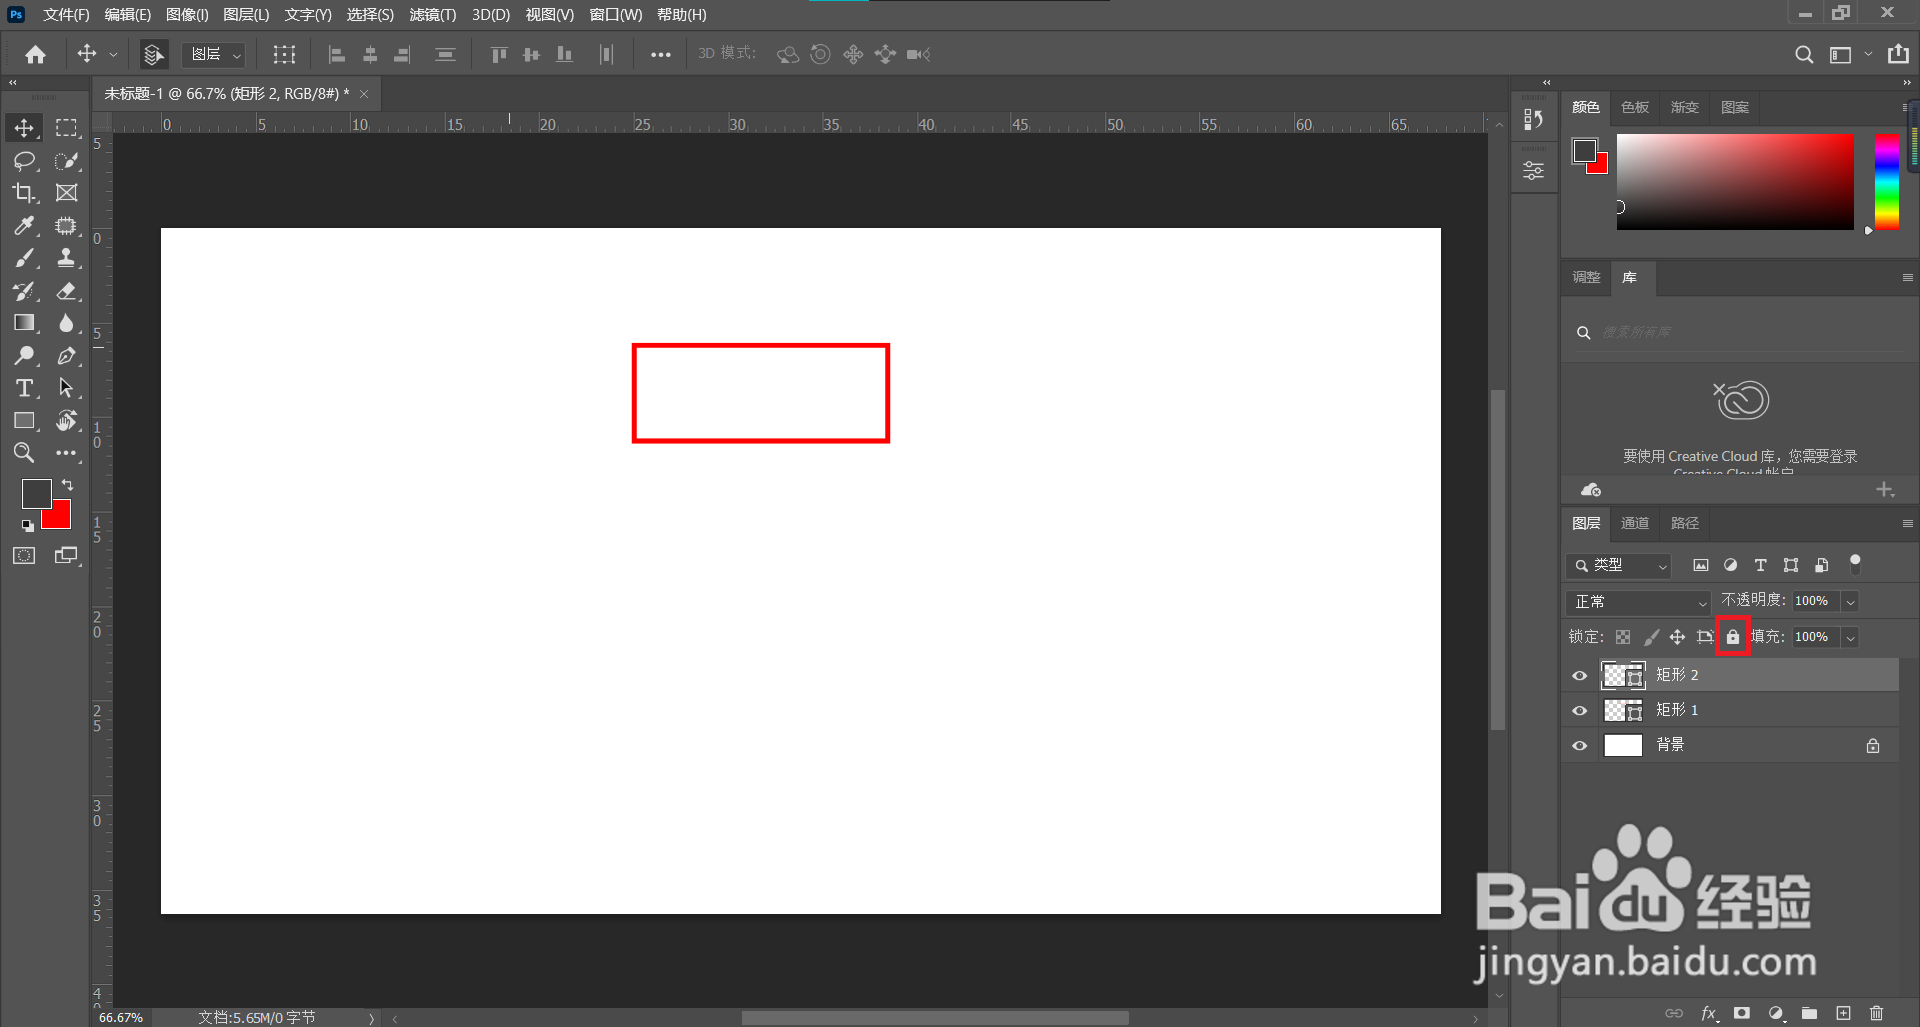The height and width of the screenshot is (1027, 1920).
Task: Open the blend mode 正常 dropdown
Action: click(x=1638, y=602)
